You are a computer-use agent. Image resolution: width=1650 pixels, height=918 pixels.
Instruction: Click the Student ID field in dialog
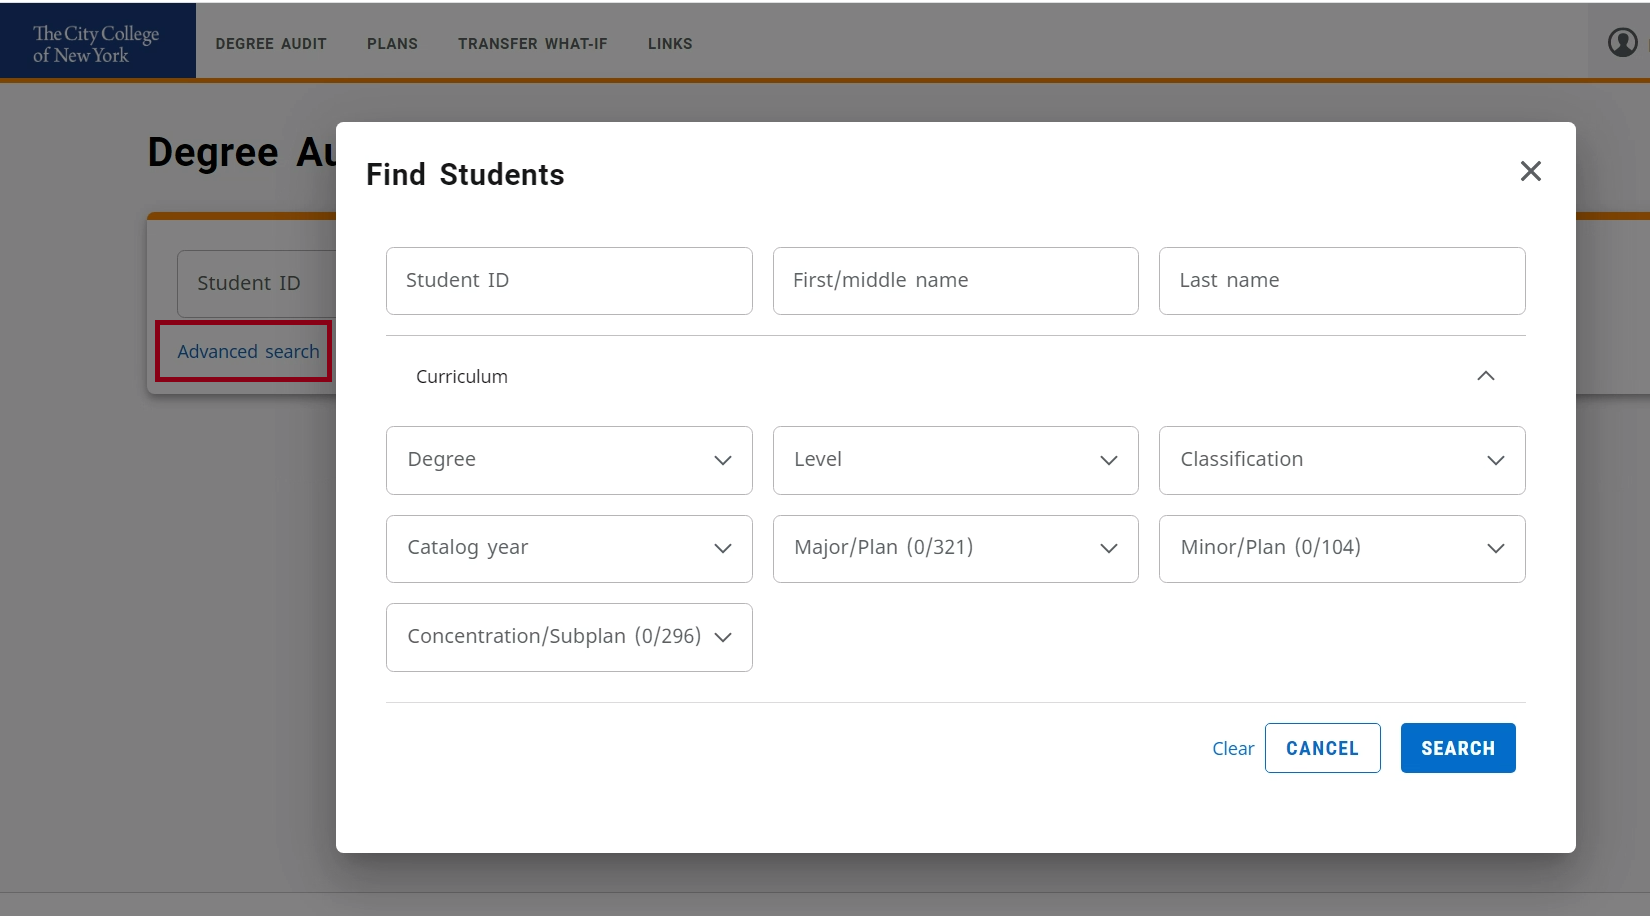pos(568,281)
